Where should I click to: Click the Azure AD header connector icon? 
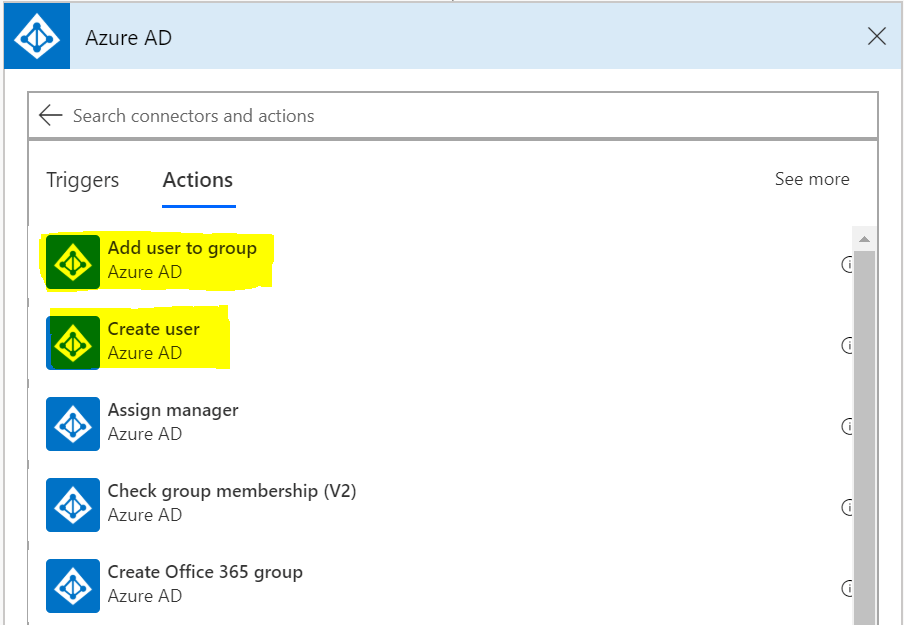click(37, 37)
